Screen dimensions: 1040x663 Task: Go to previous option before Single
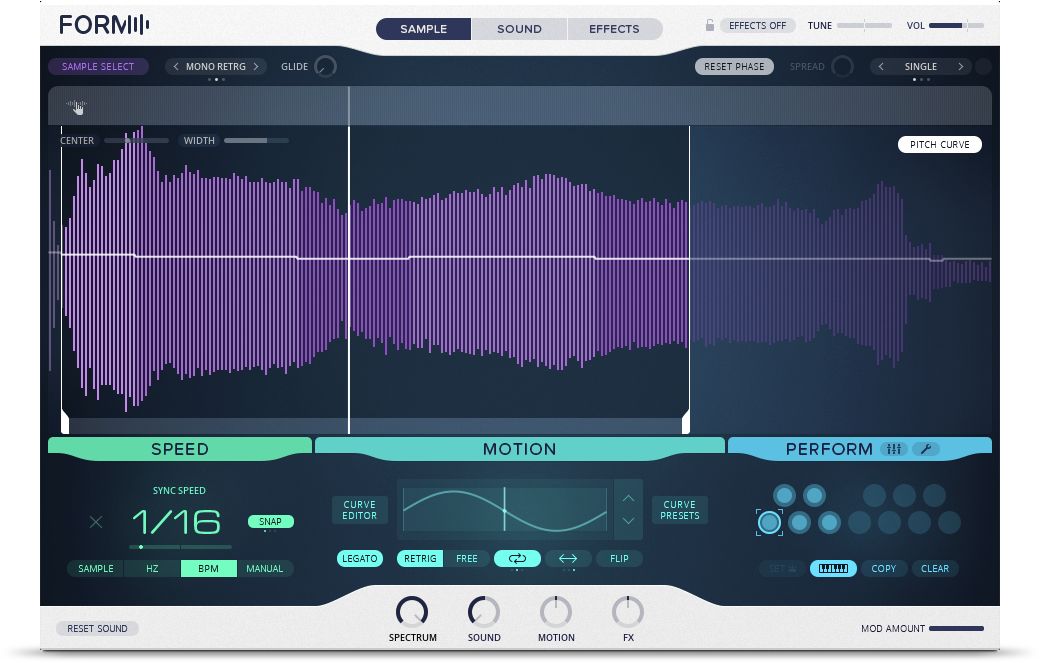[881, 67]
